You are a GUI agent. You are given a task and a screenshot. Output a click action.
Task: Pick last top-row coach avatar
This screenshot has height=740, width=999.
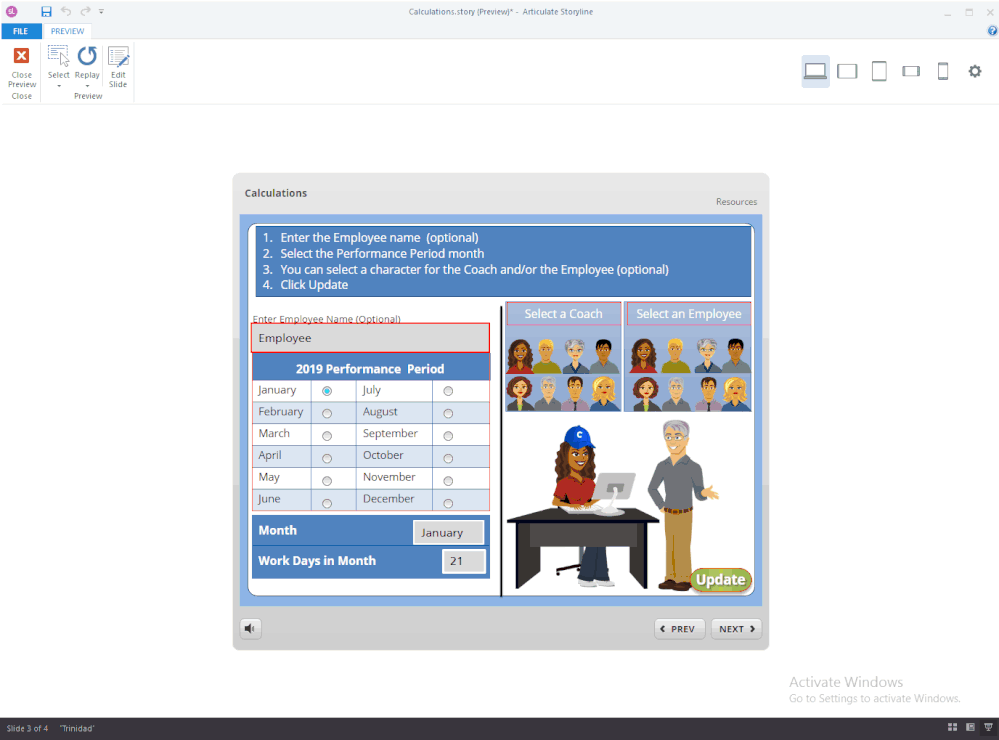point(603,356)
